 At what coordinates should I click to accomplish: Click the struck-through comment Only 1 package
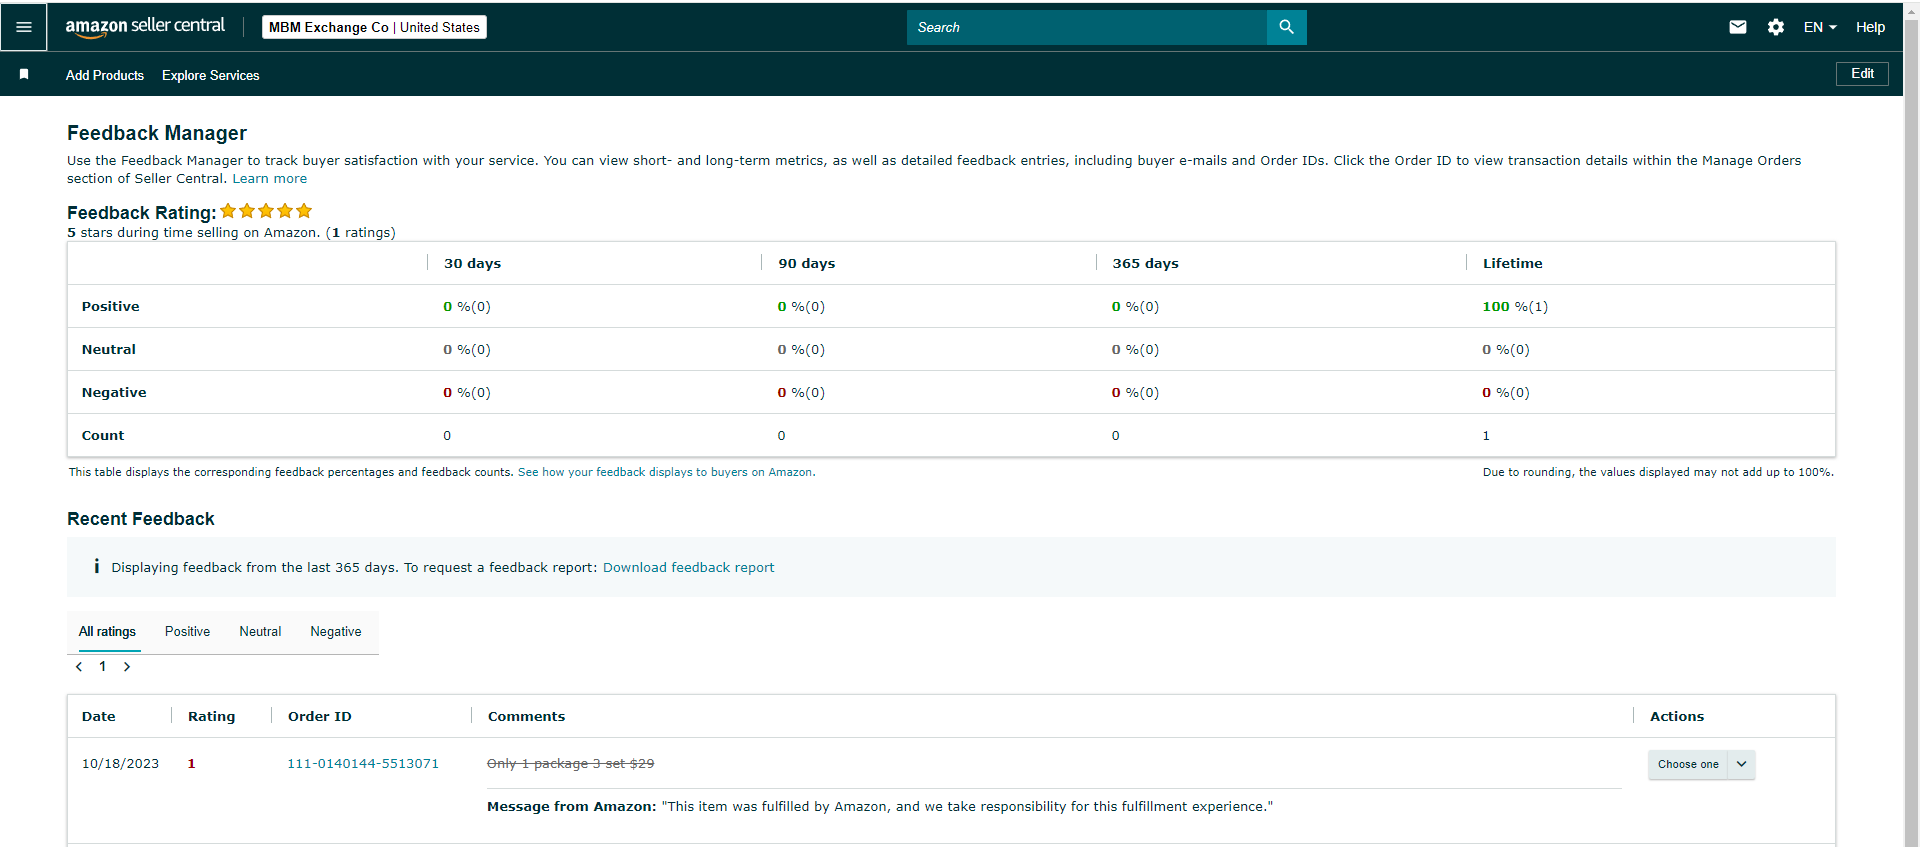point(570,763)
